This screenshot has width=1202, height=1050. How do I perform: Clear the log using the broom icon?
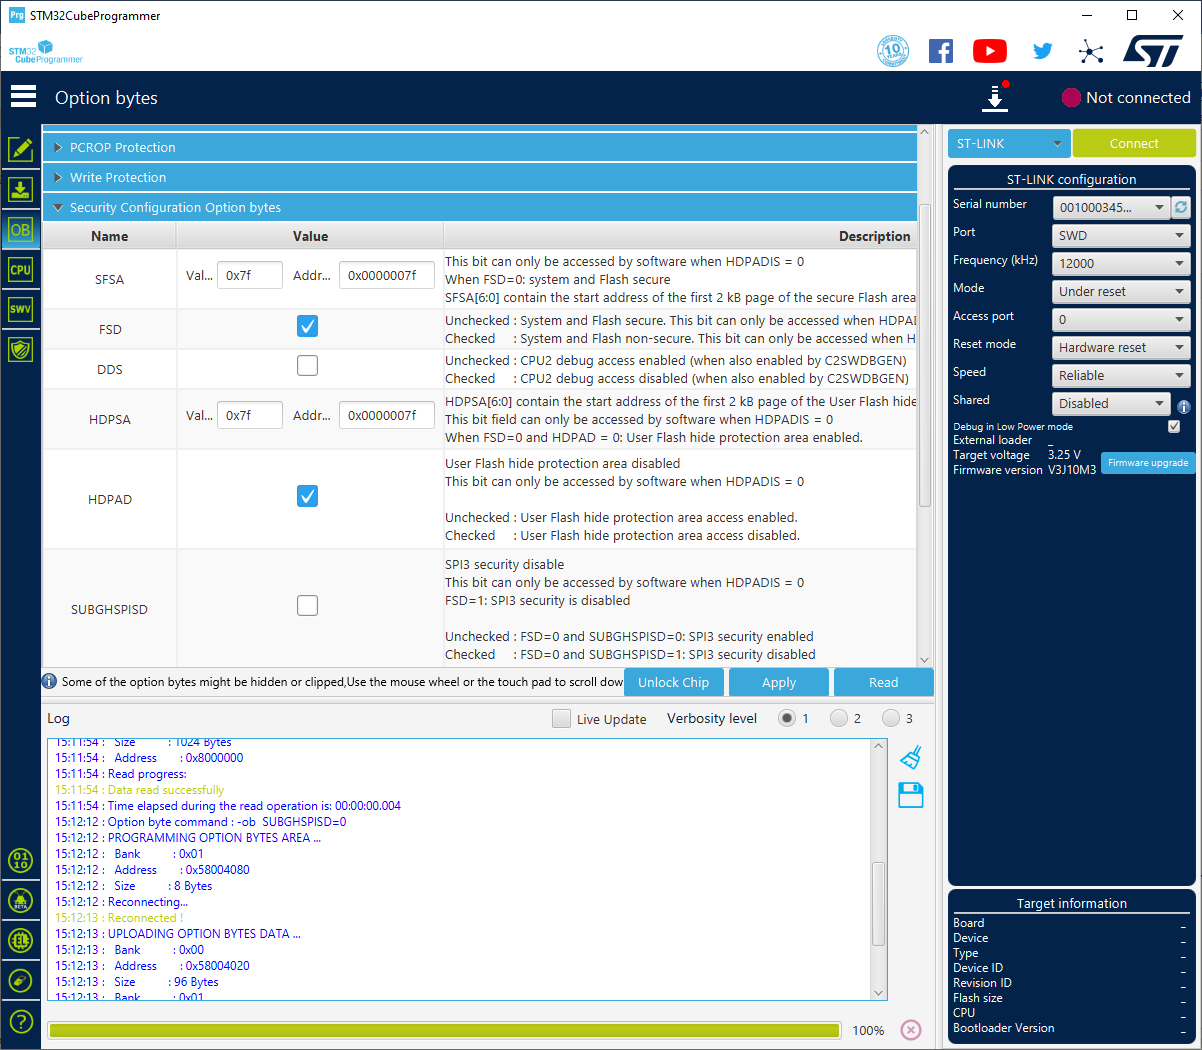[x=910, y=757]
